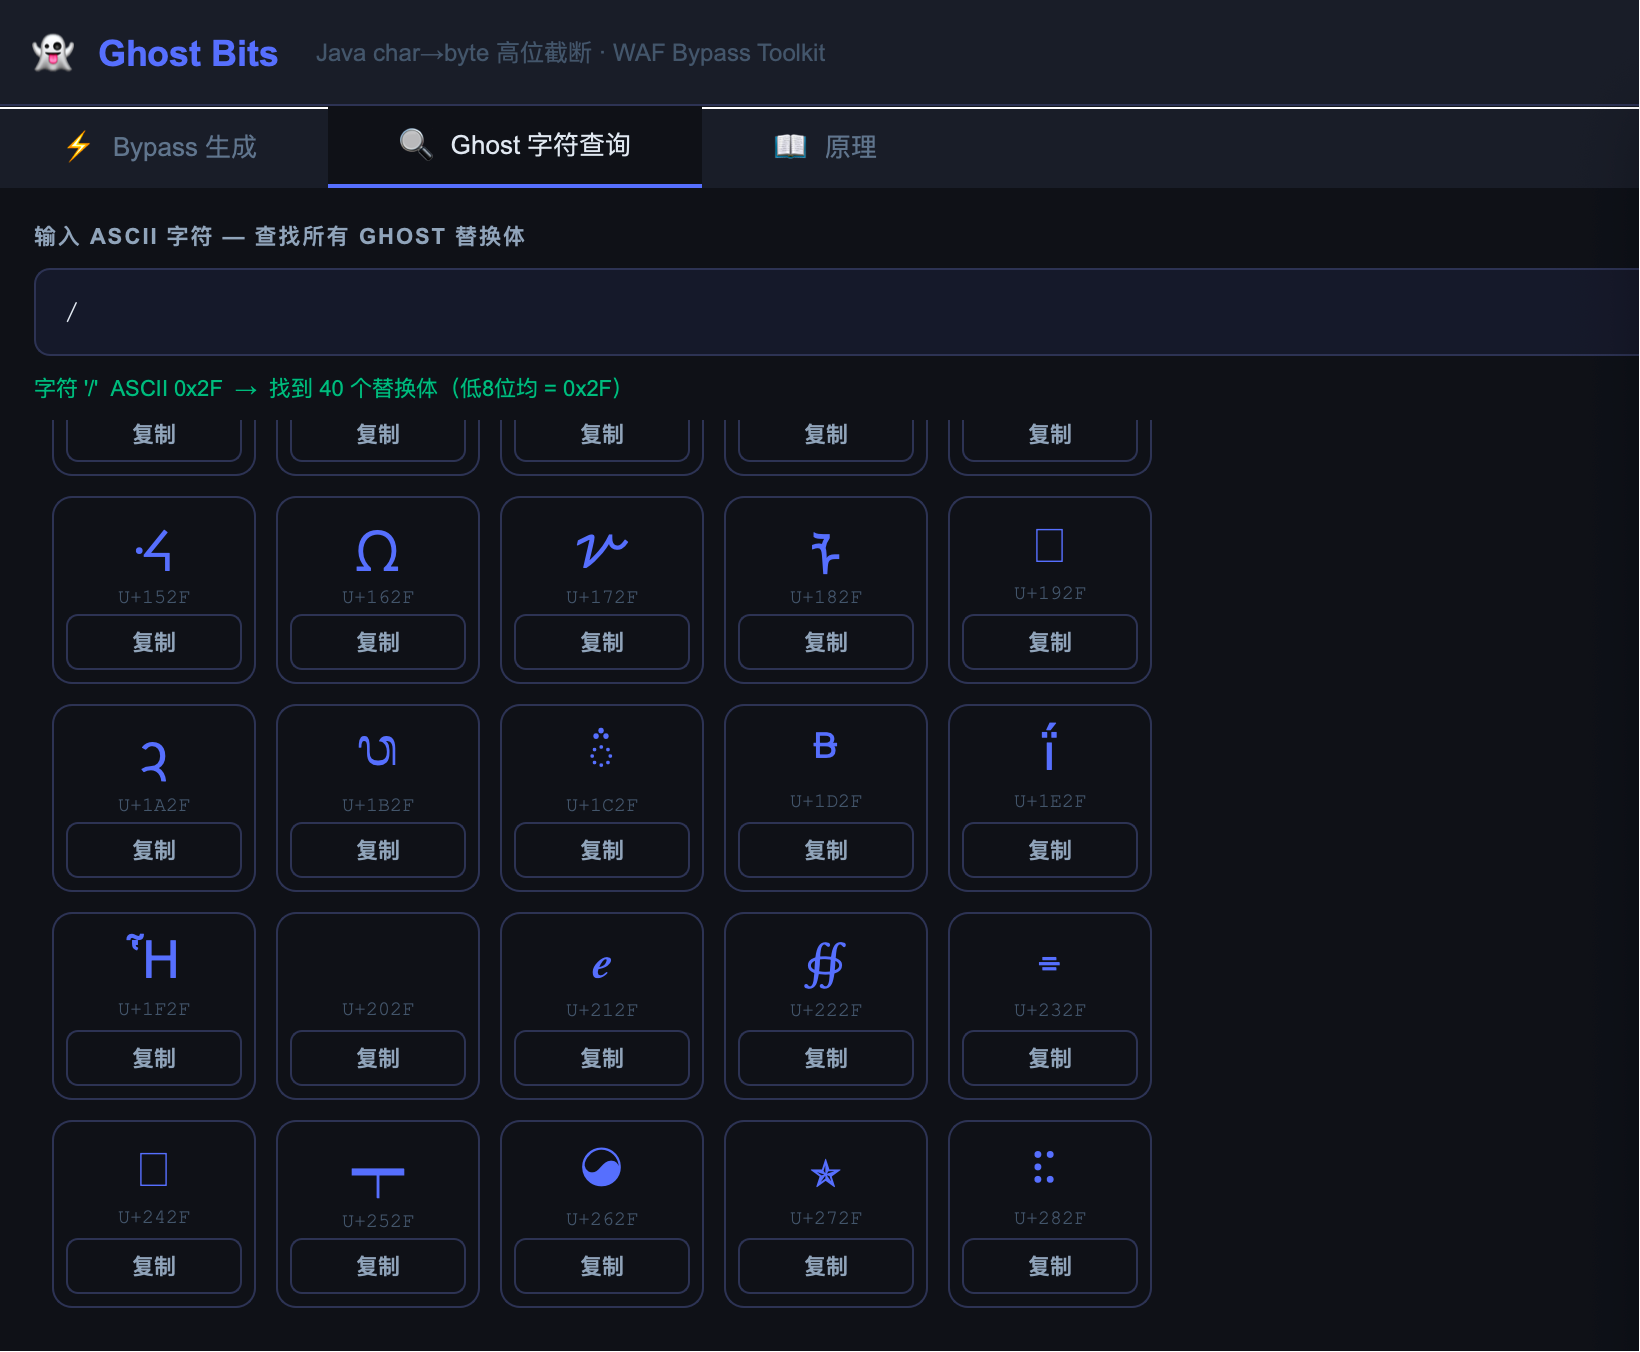1640x1352 pixels.
Task: Click the U+202F code label
Action: click(x=378, y=1009)
